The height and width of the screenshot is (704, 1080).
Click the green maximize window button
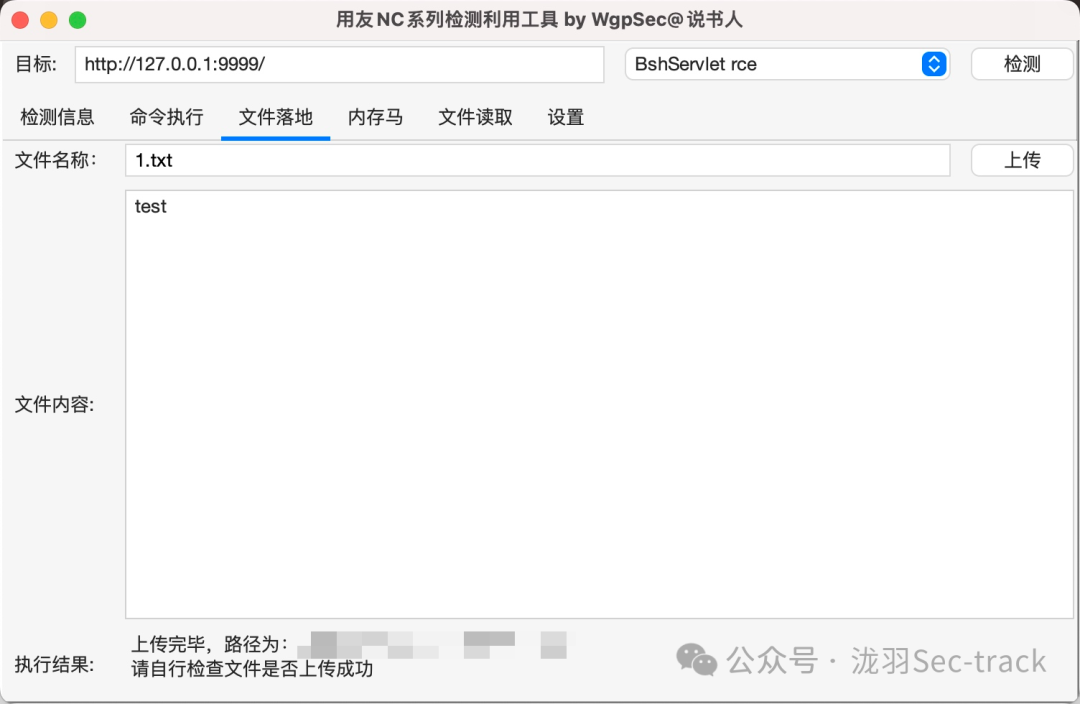tap(78, 20)
